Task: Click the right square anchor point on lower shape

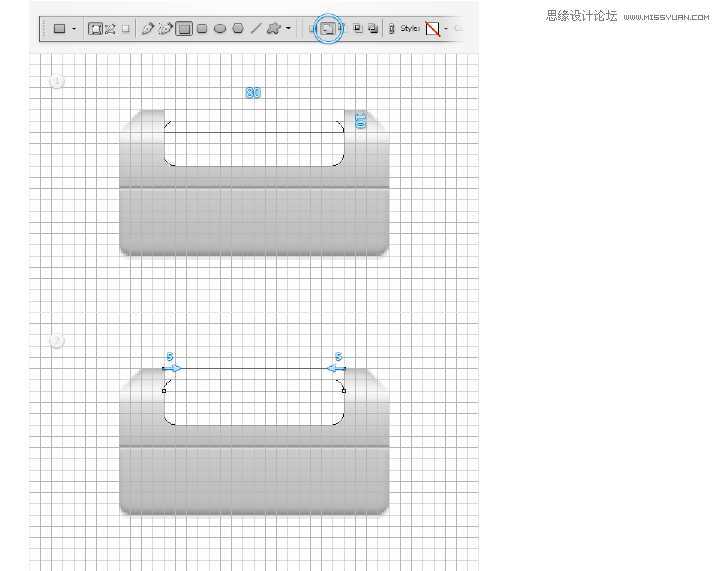Action: point(344,390)
